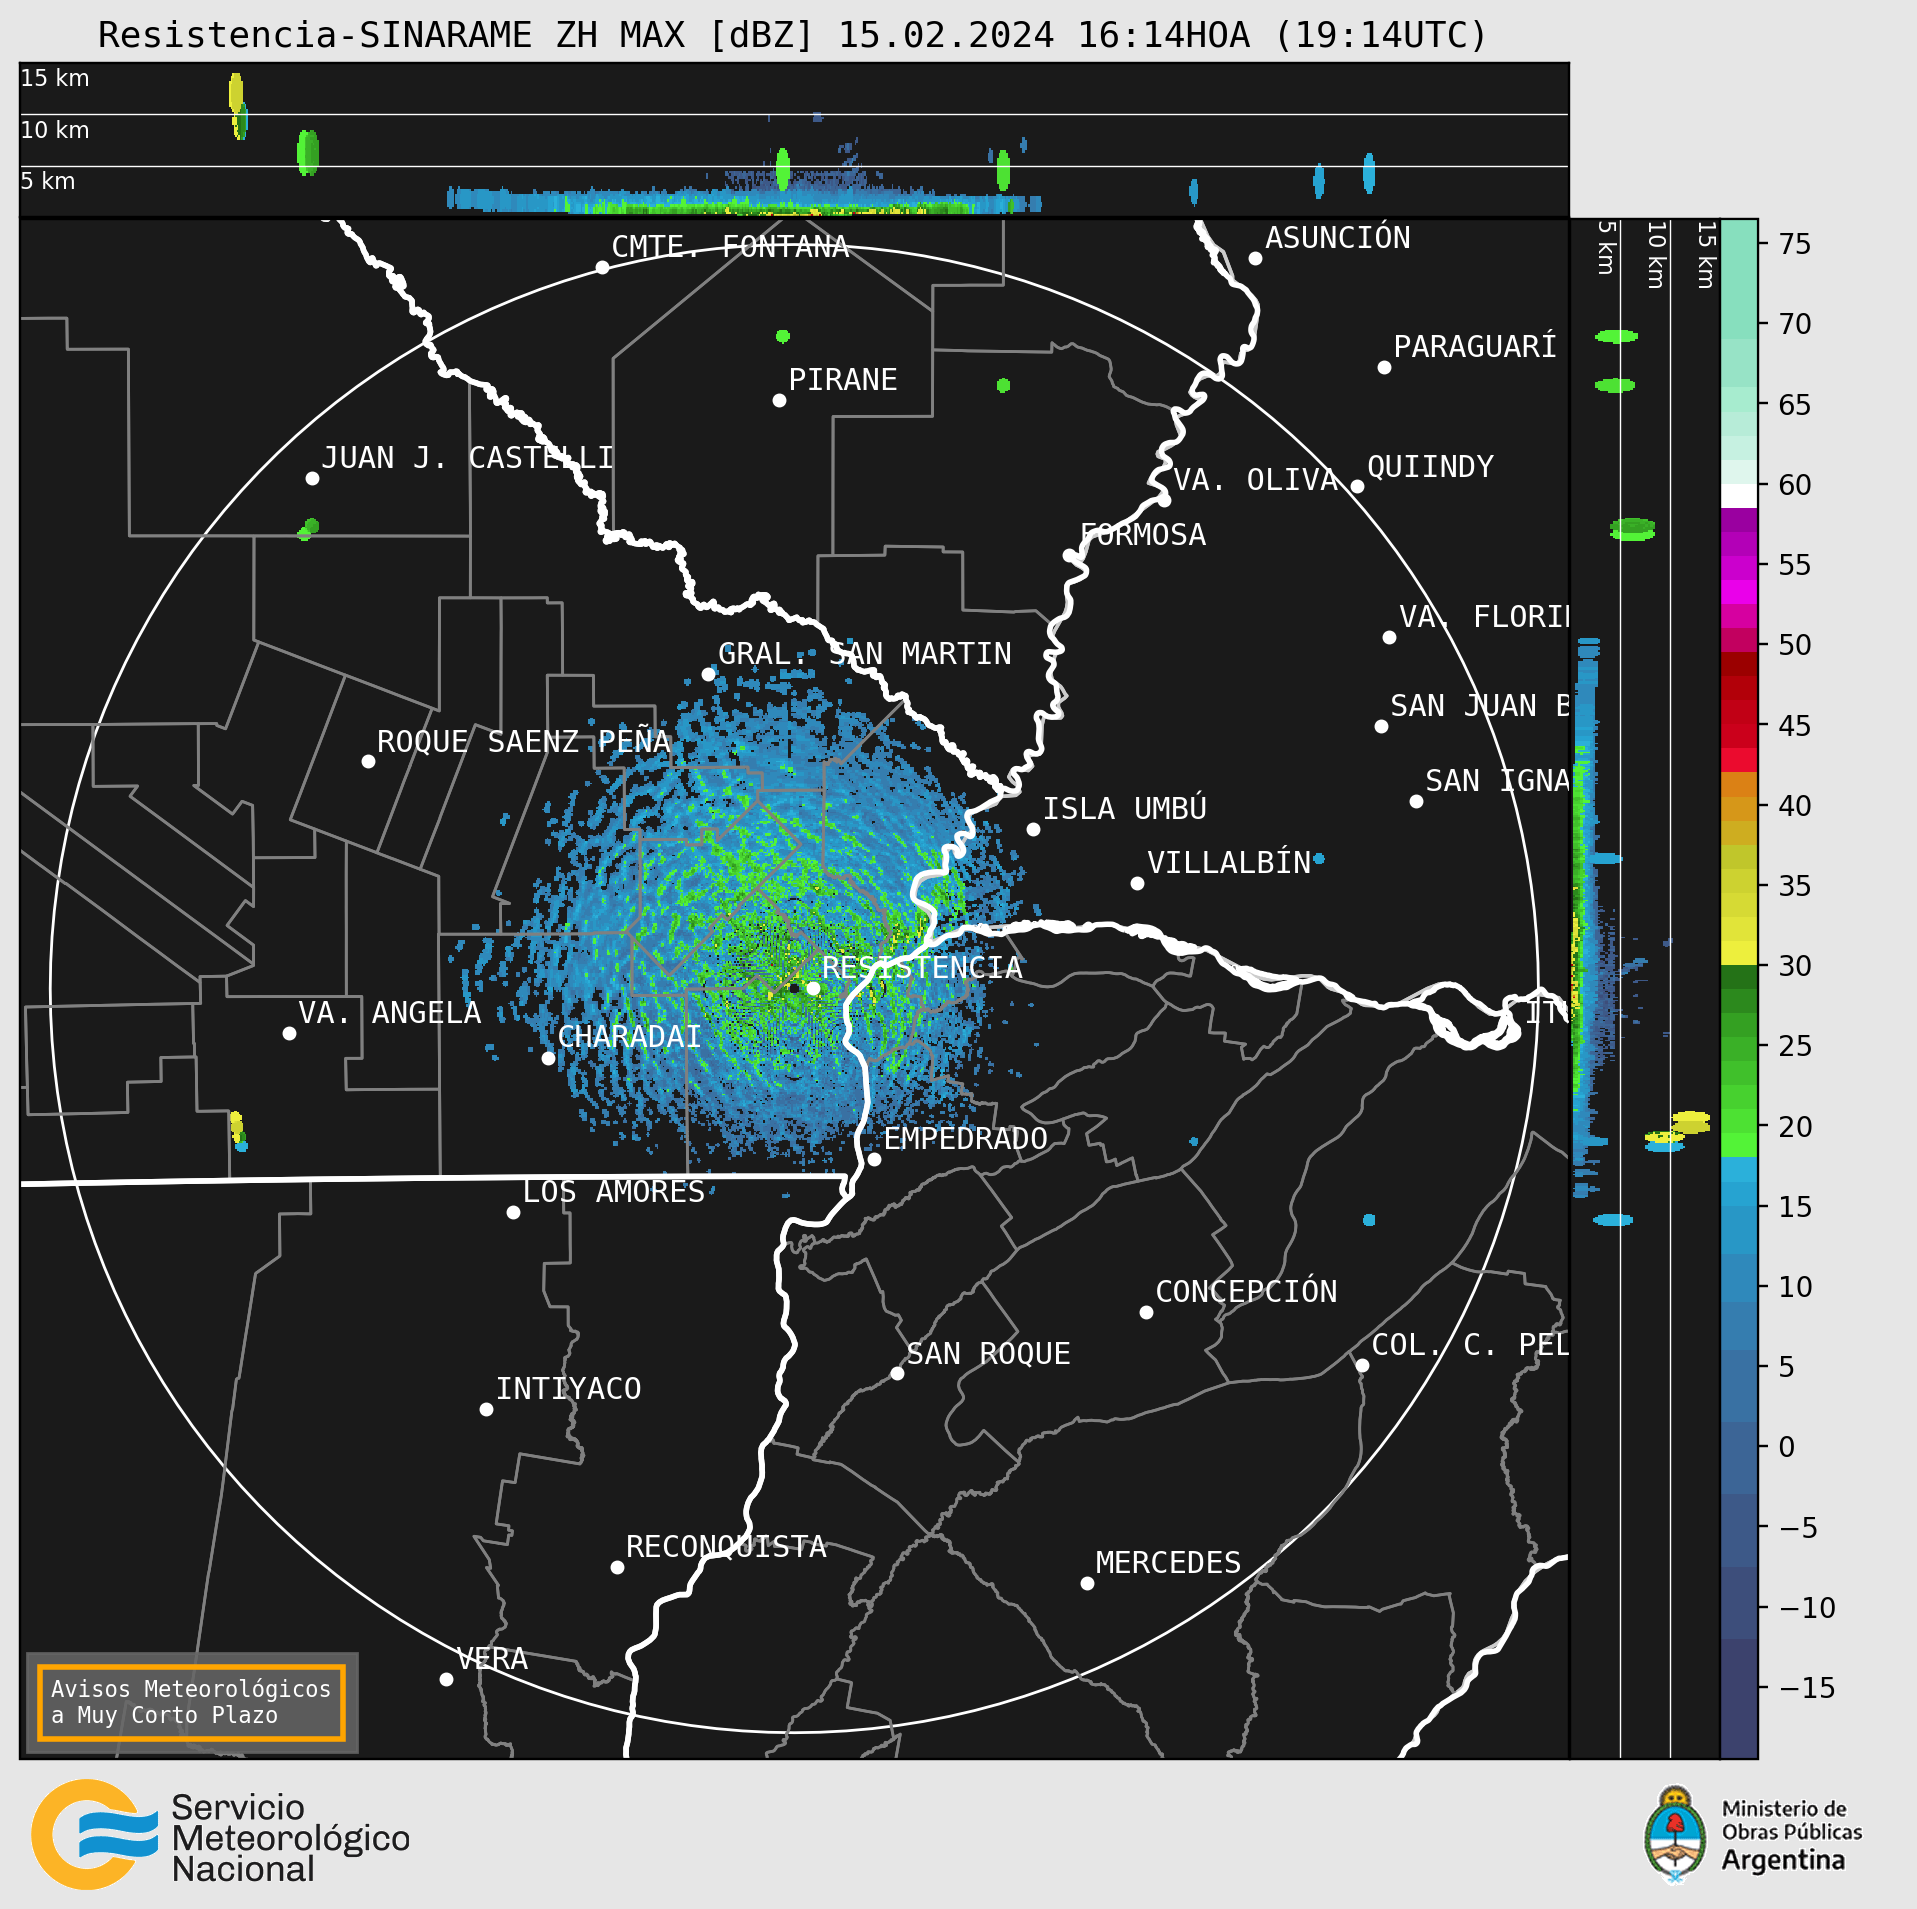Click the white dot marking Pirane

tap(779, 400)
